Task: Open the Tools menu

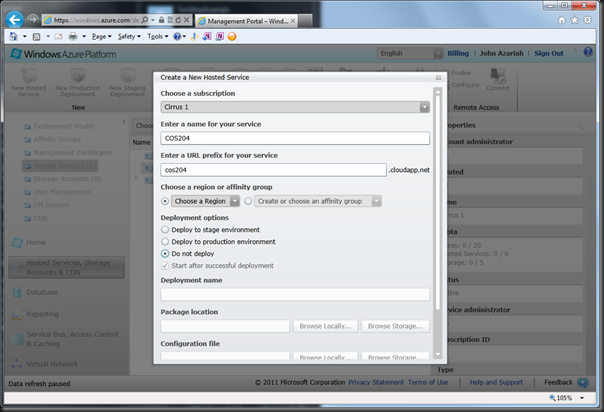Action: tap(158, 37)
